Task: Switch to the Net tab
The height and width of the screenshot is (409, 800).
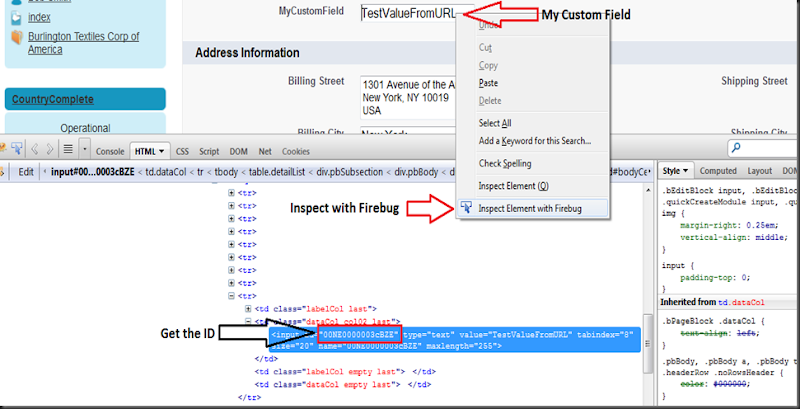Action: point(265,151)
